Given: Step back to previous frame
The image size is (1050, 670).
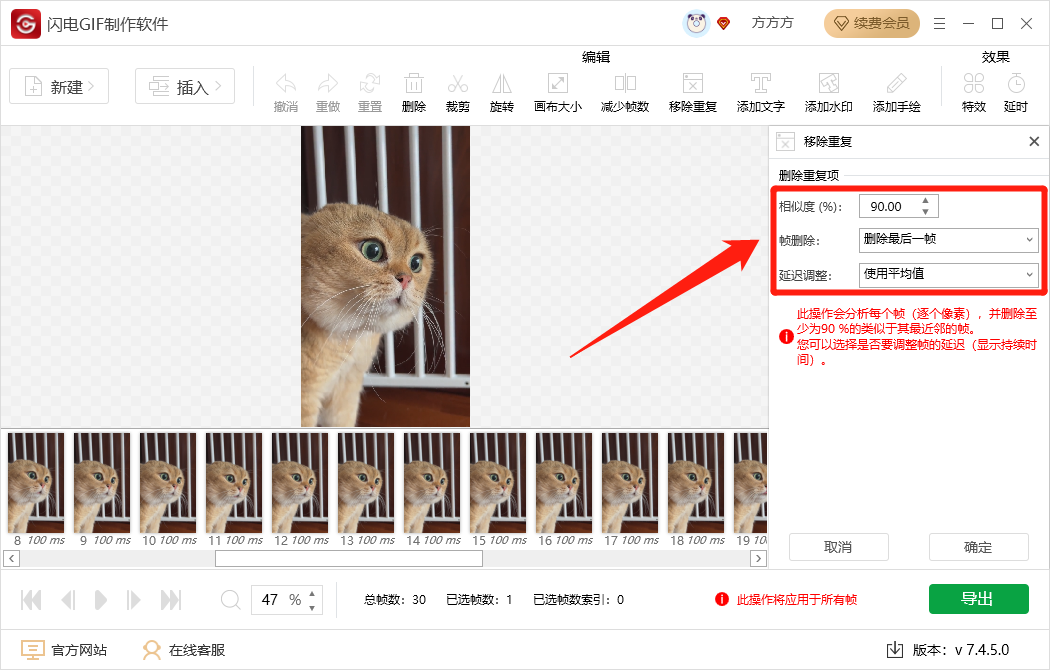Looking at the screenshot, I should (x=68, y=600).
